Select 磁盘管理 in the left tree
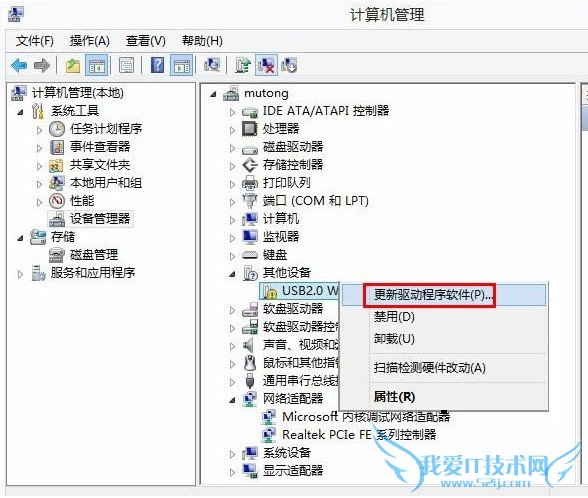This screenshot has height=498, width=588. click(x=94, y=255)
